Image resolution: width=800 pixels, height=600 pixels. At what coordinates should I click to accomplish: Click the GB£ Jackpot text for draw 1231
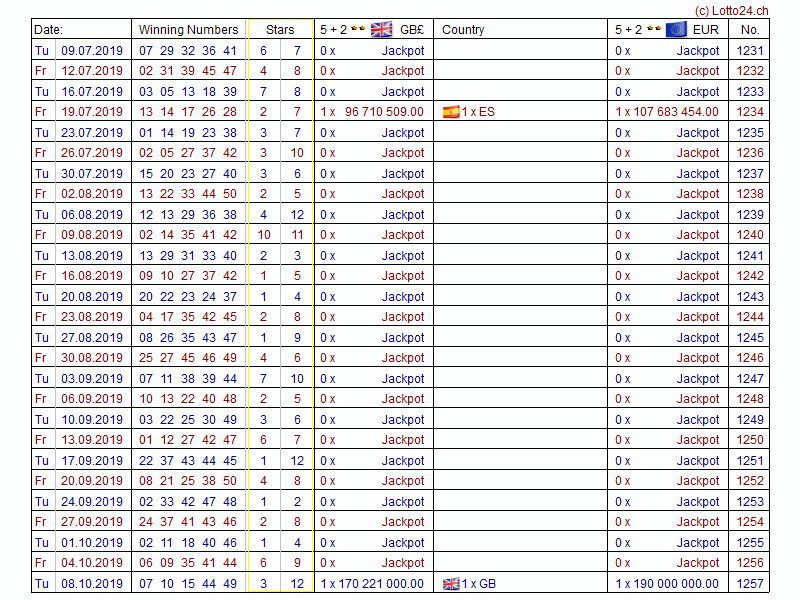pyautogui.click(x=403, y=51)
